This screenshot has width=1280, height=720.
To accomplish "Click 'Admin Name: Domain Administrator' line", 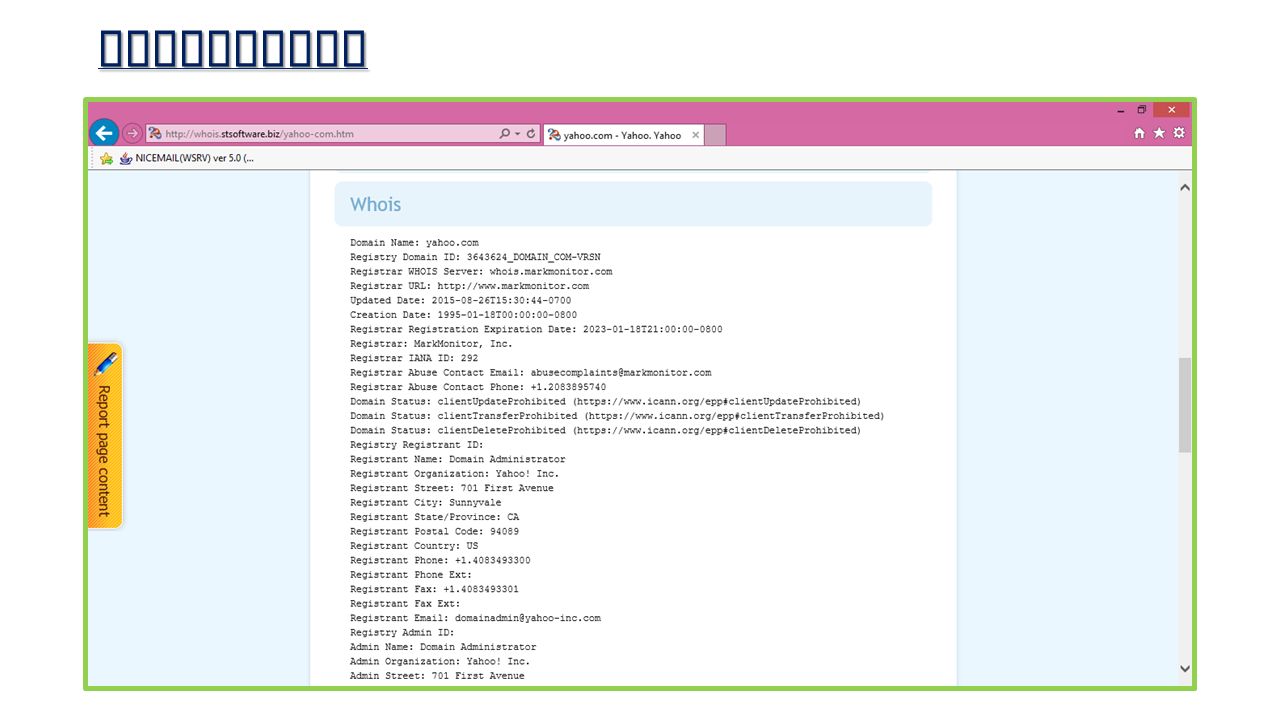I will coord(443,647).
